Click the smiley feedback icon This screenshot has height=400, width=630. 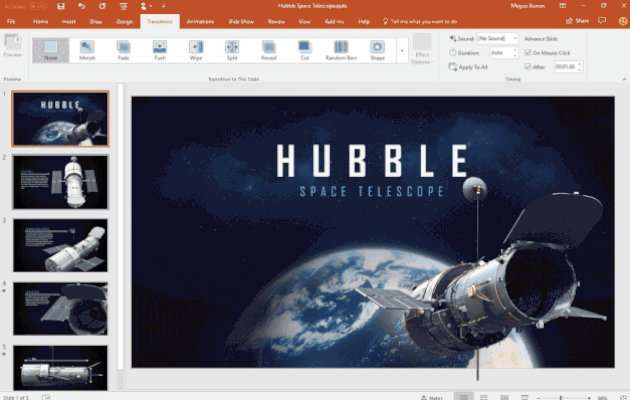623,21
